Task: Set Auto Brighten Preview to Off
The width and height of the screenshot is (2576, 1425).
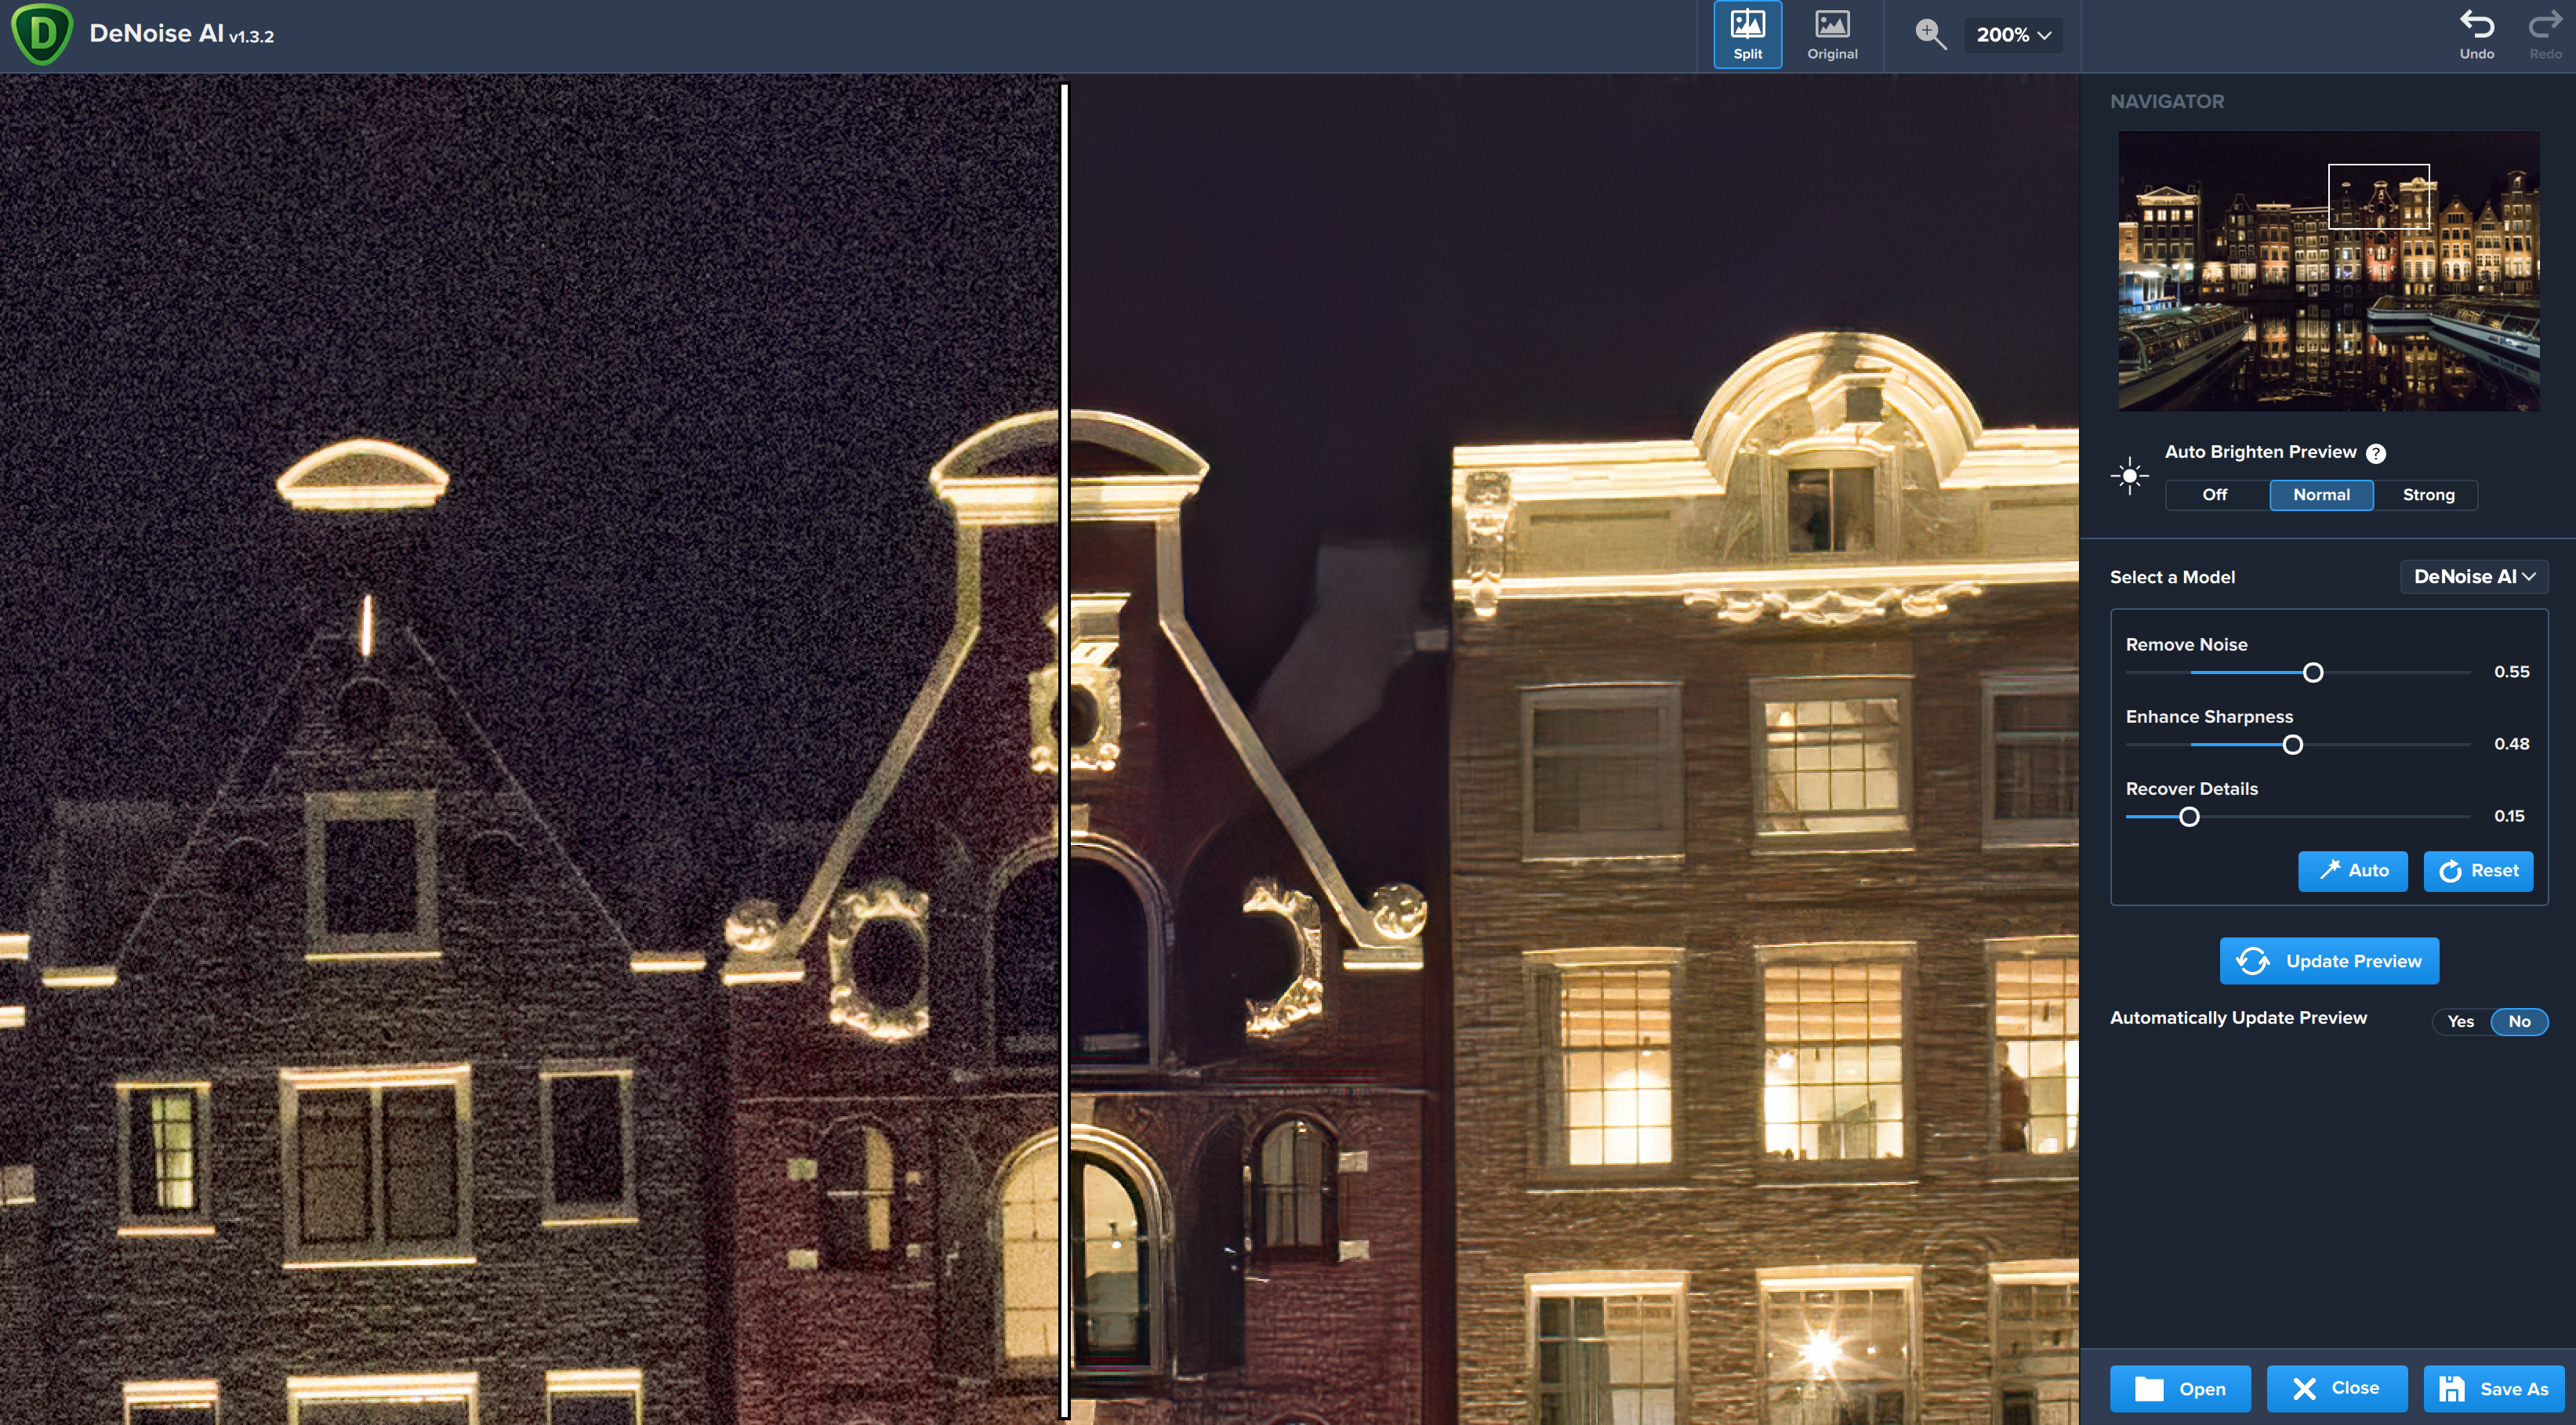Action: 2214,494
